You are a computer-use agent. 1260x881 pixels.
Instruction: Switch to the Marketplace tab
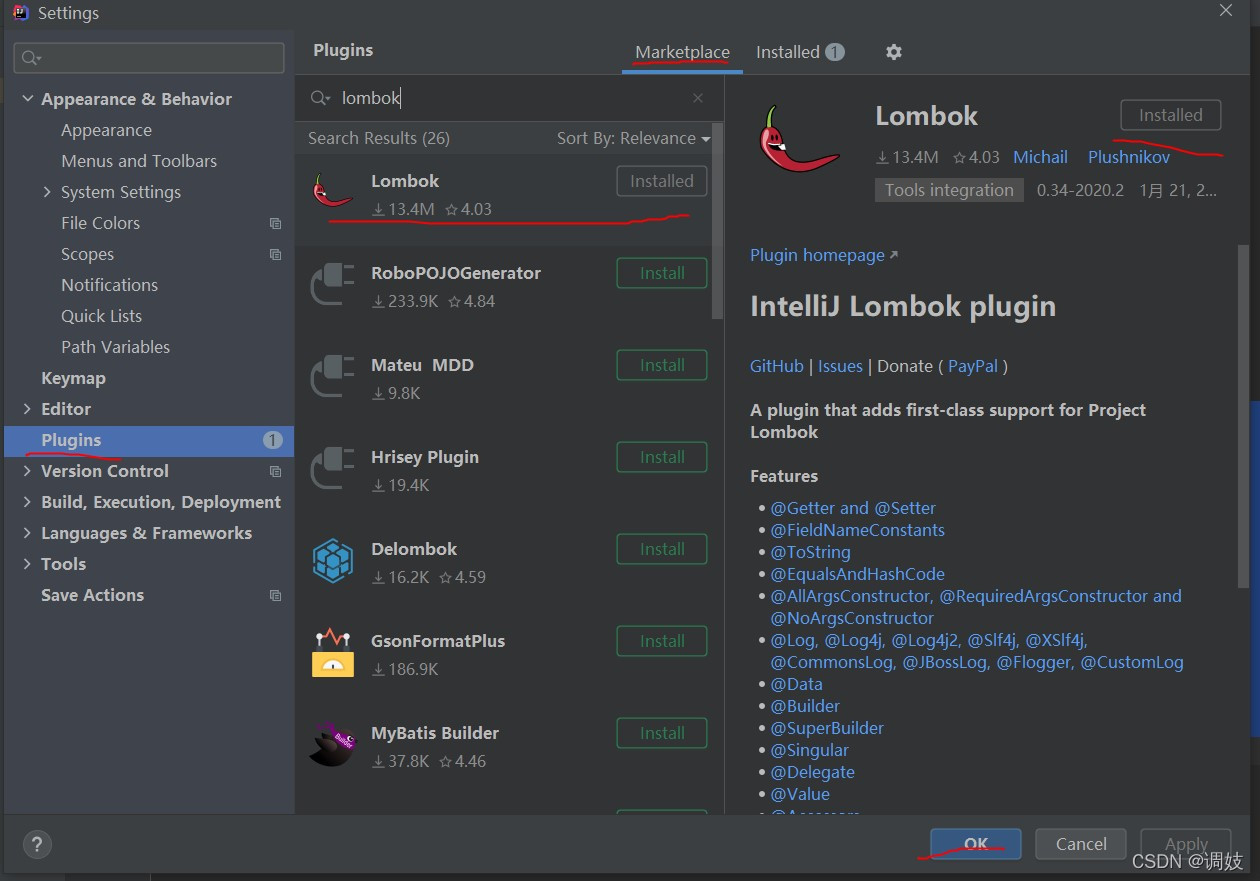pos(682,52)
